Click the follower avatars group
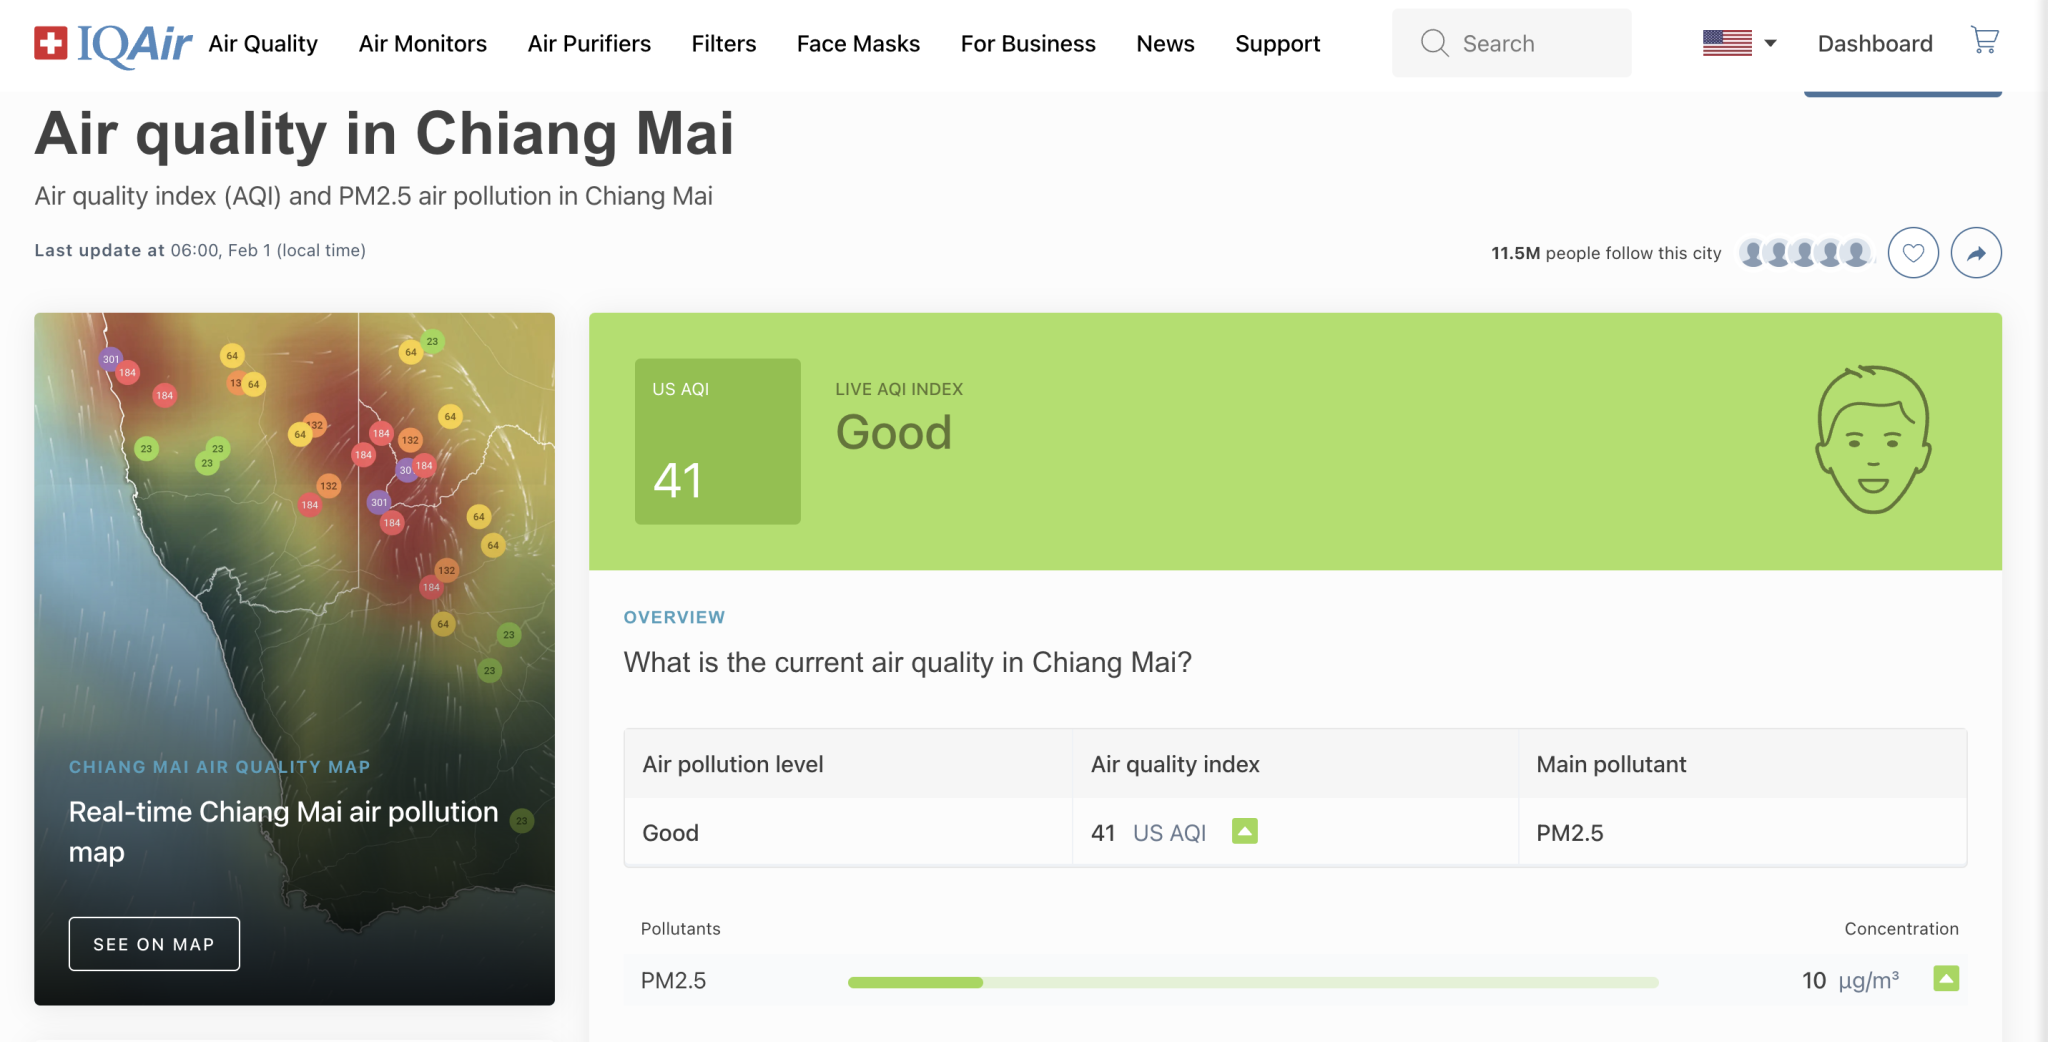Viewport: 2048px width, 1042px height. (1804, 253)
